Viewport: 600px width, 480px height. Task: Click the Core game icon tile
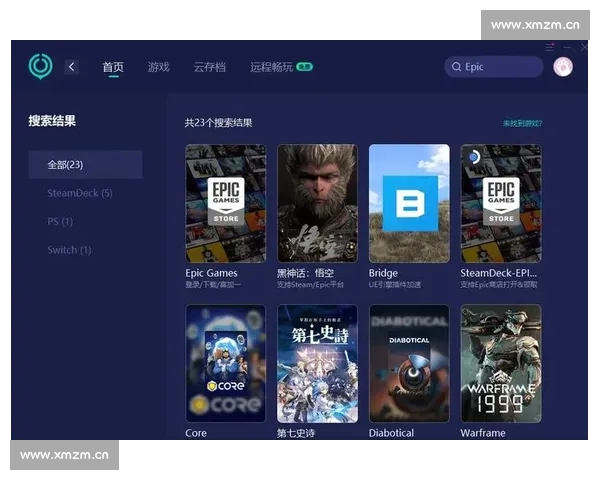tap(226, 363)
